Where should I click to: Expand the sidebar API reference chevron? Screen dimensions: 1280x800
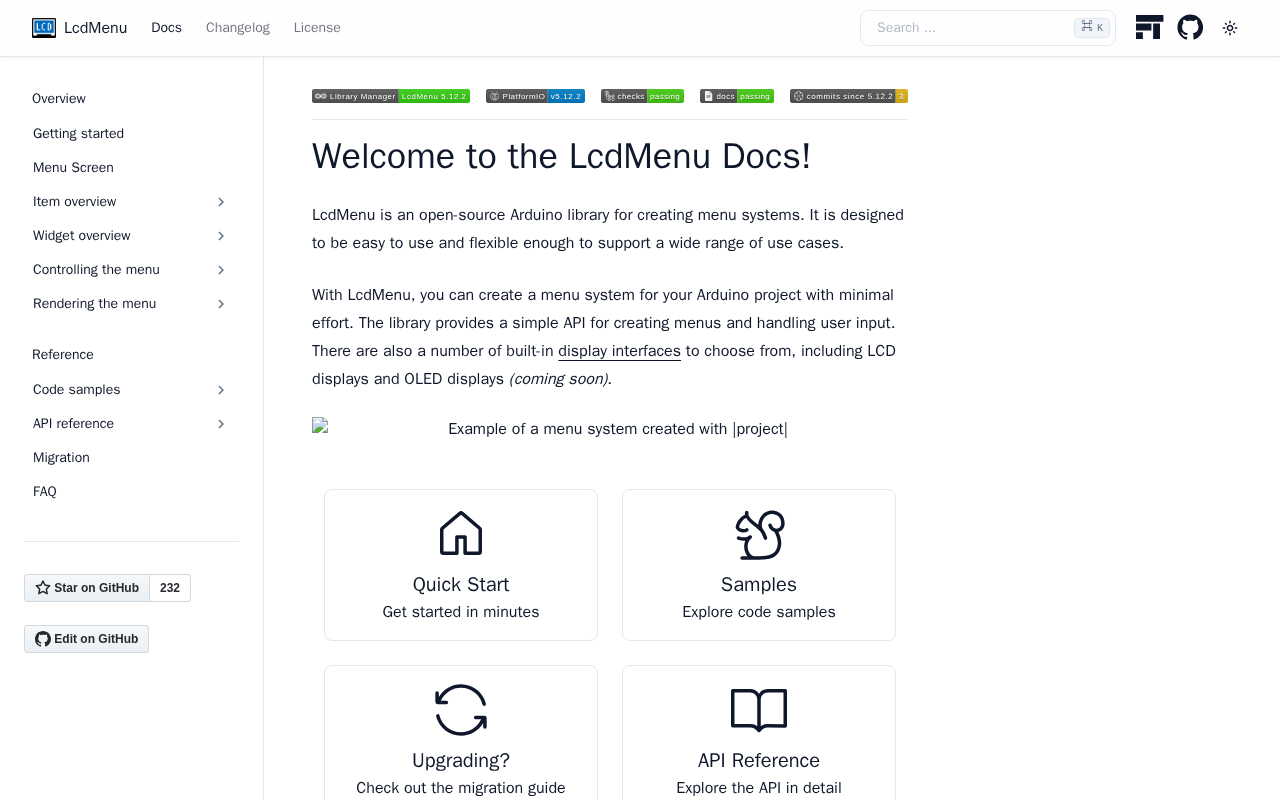[222, 424]
